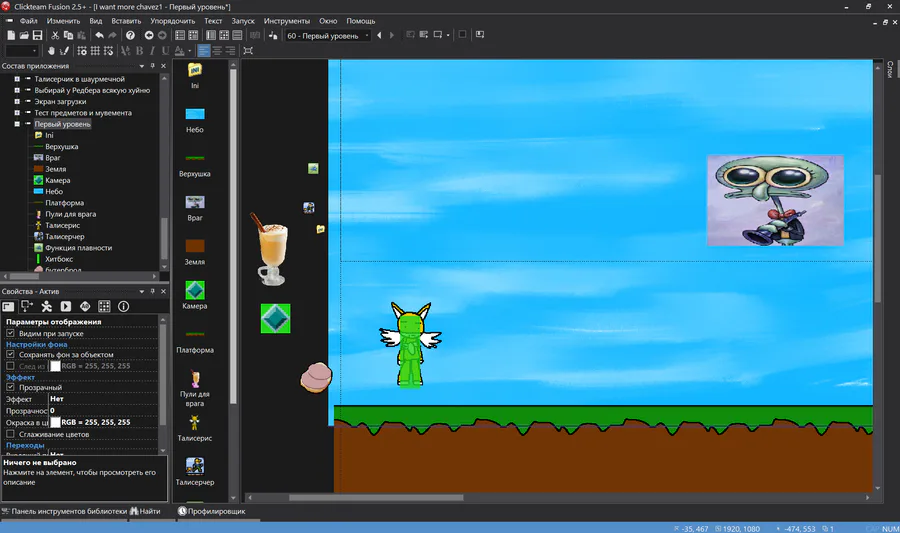Open the Runtime options properties tab
The image size is (900, 533).
pyautogui.click(x=66, y=306)
